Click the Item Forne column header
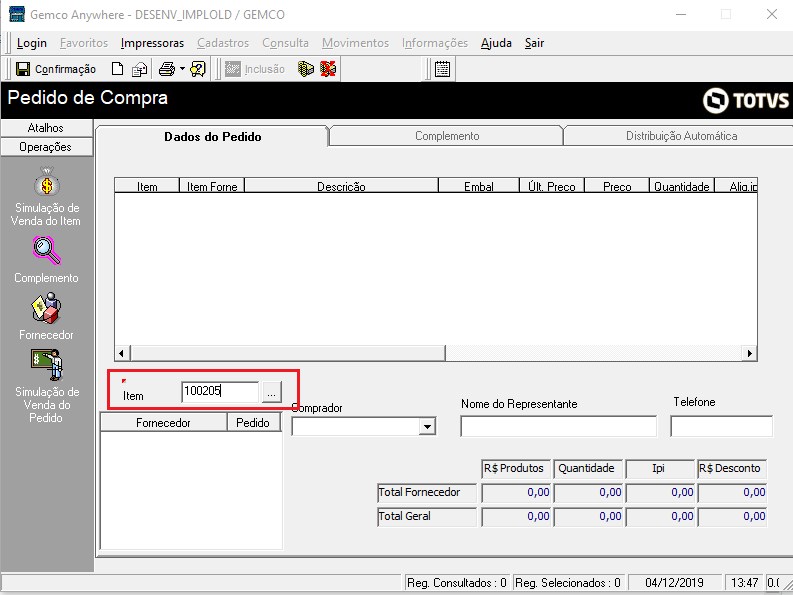 (x=212, y=186)
